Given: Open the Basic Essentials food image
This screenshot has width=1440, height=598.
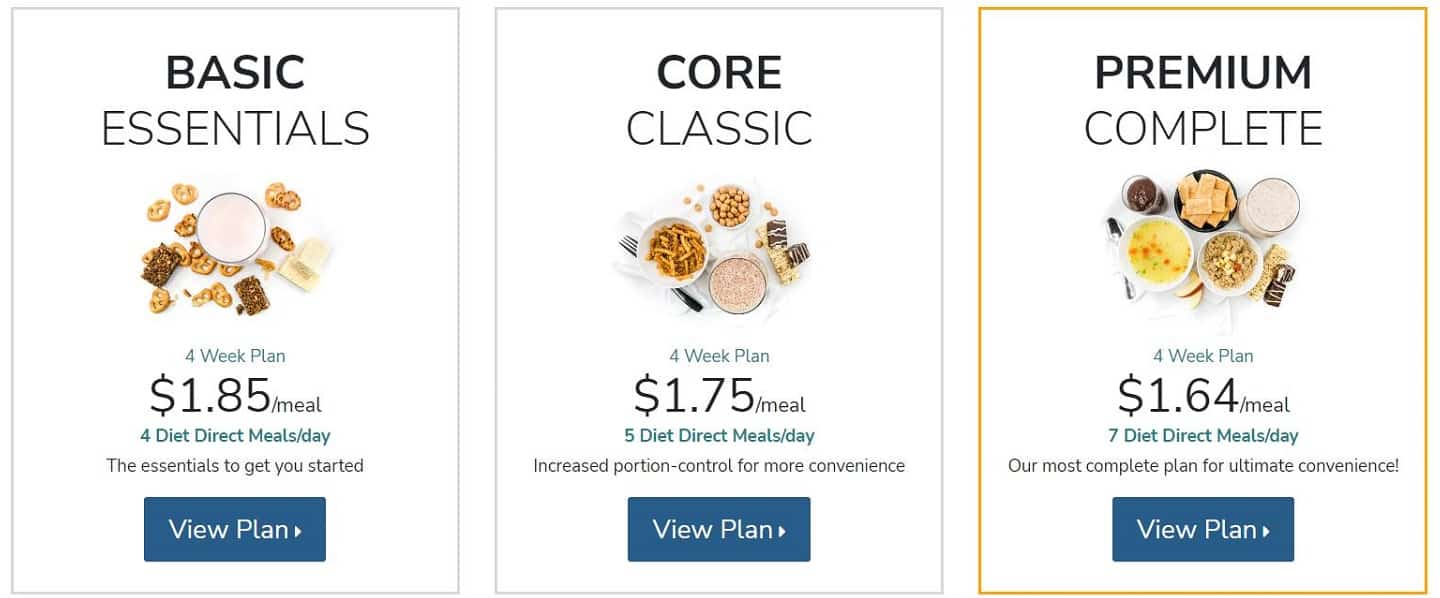Looking at the screenshot, I should click(235, 248).
